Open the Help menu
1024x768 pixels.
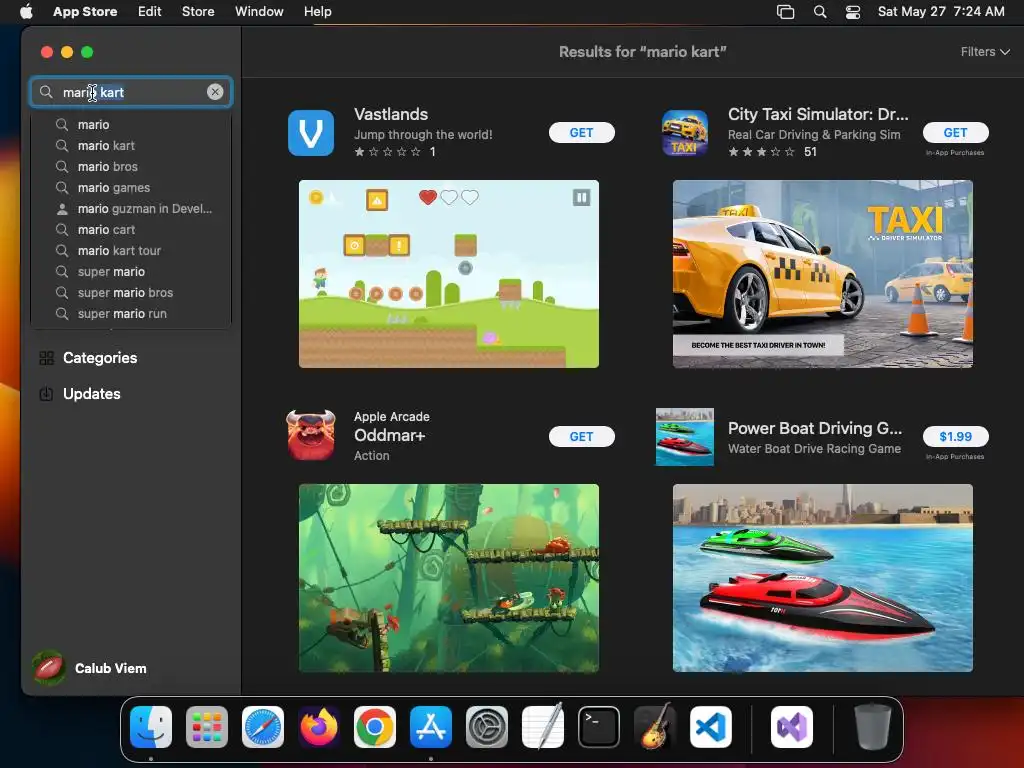(x=317, y=11)
